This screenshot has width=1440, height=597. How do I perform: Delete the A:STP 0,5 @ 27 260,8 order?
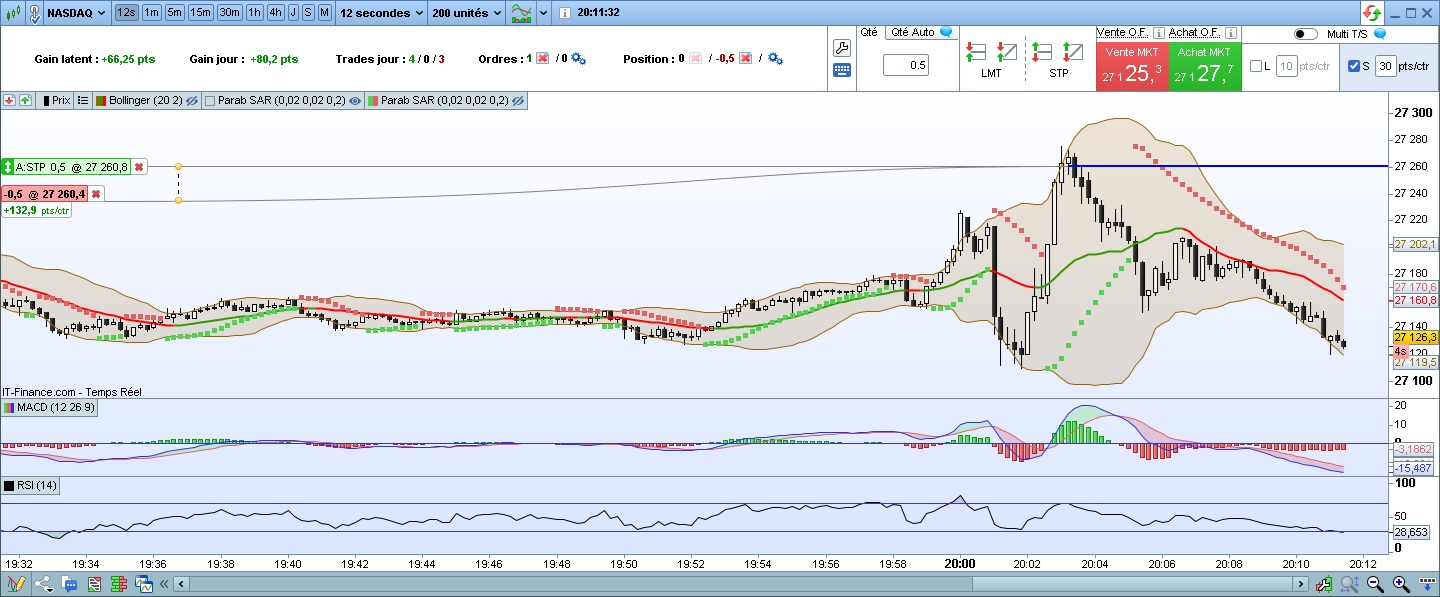point(139,167)
